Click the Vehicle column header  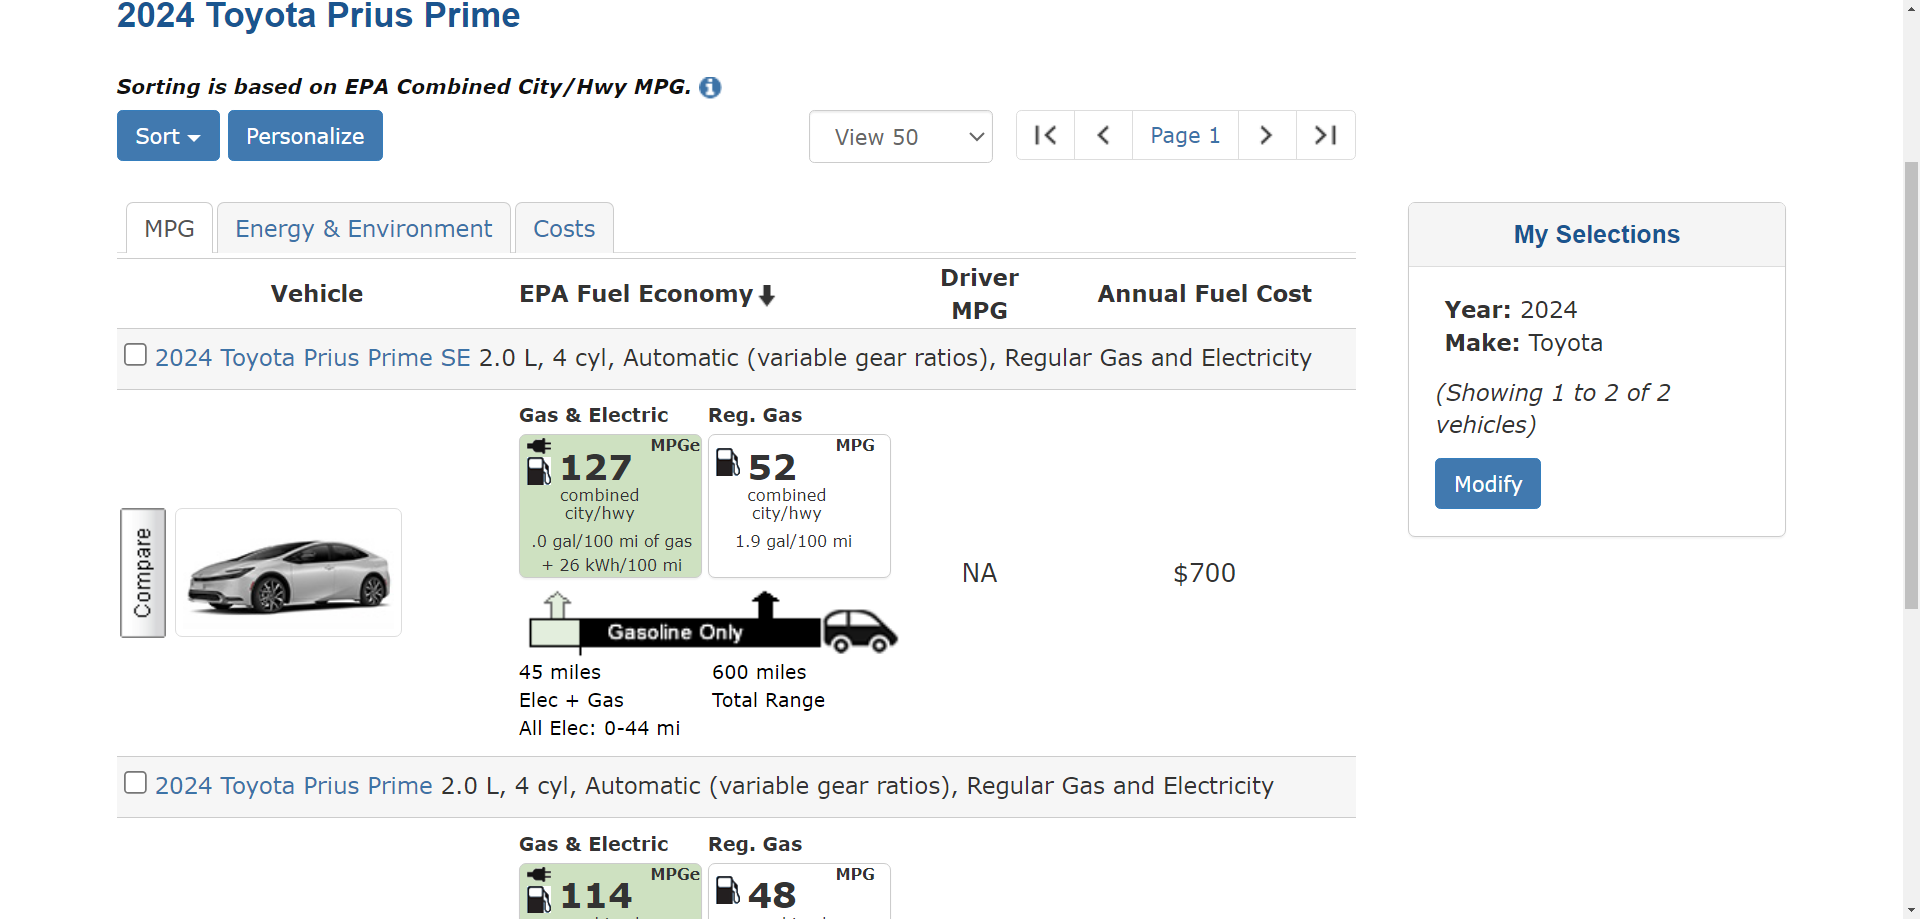[x=317, y=294]
